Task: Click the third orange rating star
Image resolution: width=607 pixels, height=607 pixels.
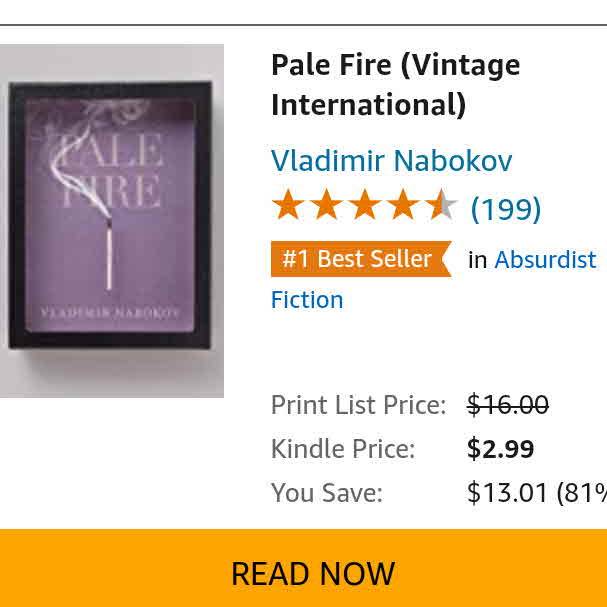Action: (x=364, y=205)
